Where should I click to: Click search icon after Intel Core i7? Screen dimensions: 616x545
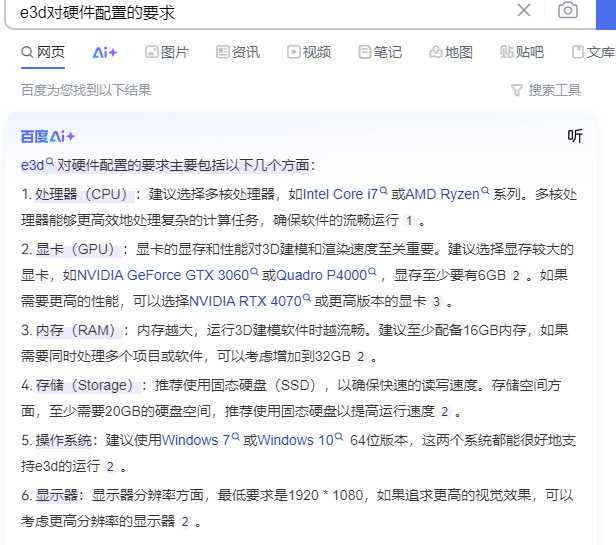[383, 190]
